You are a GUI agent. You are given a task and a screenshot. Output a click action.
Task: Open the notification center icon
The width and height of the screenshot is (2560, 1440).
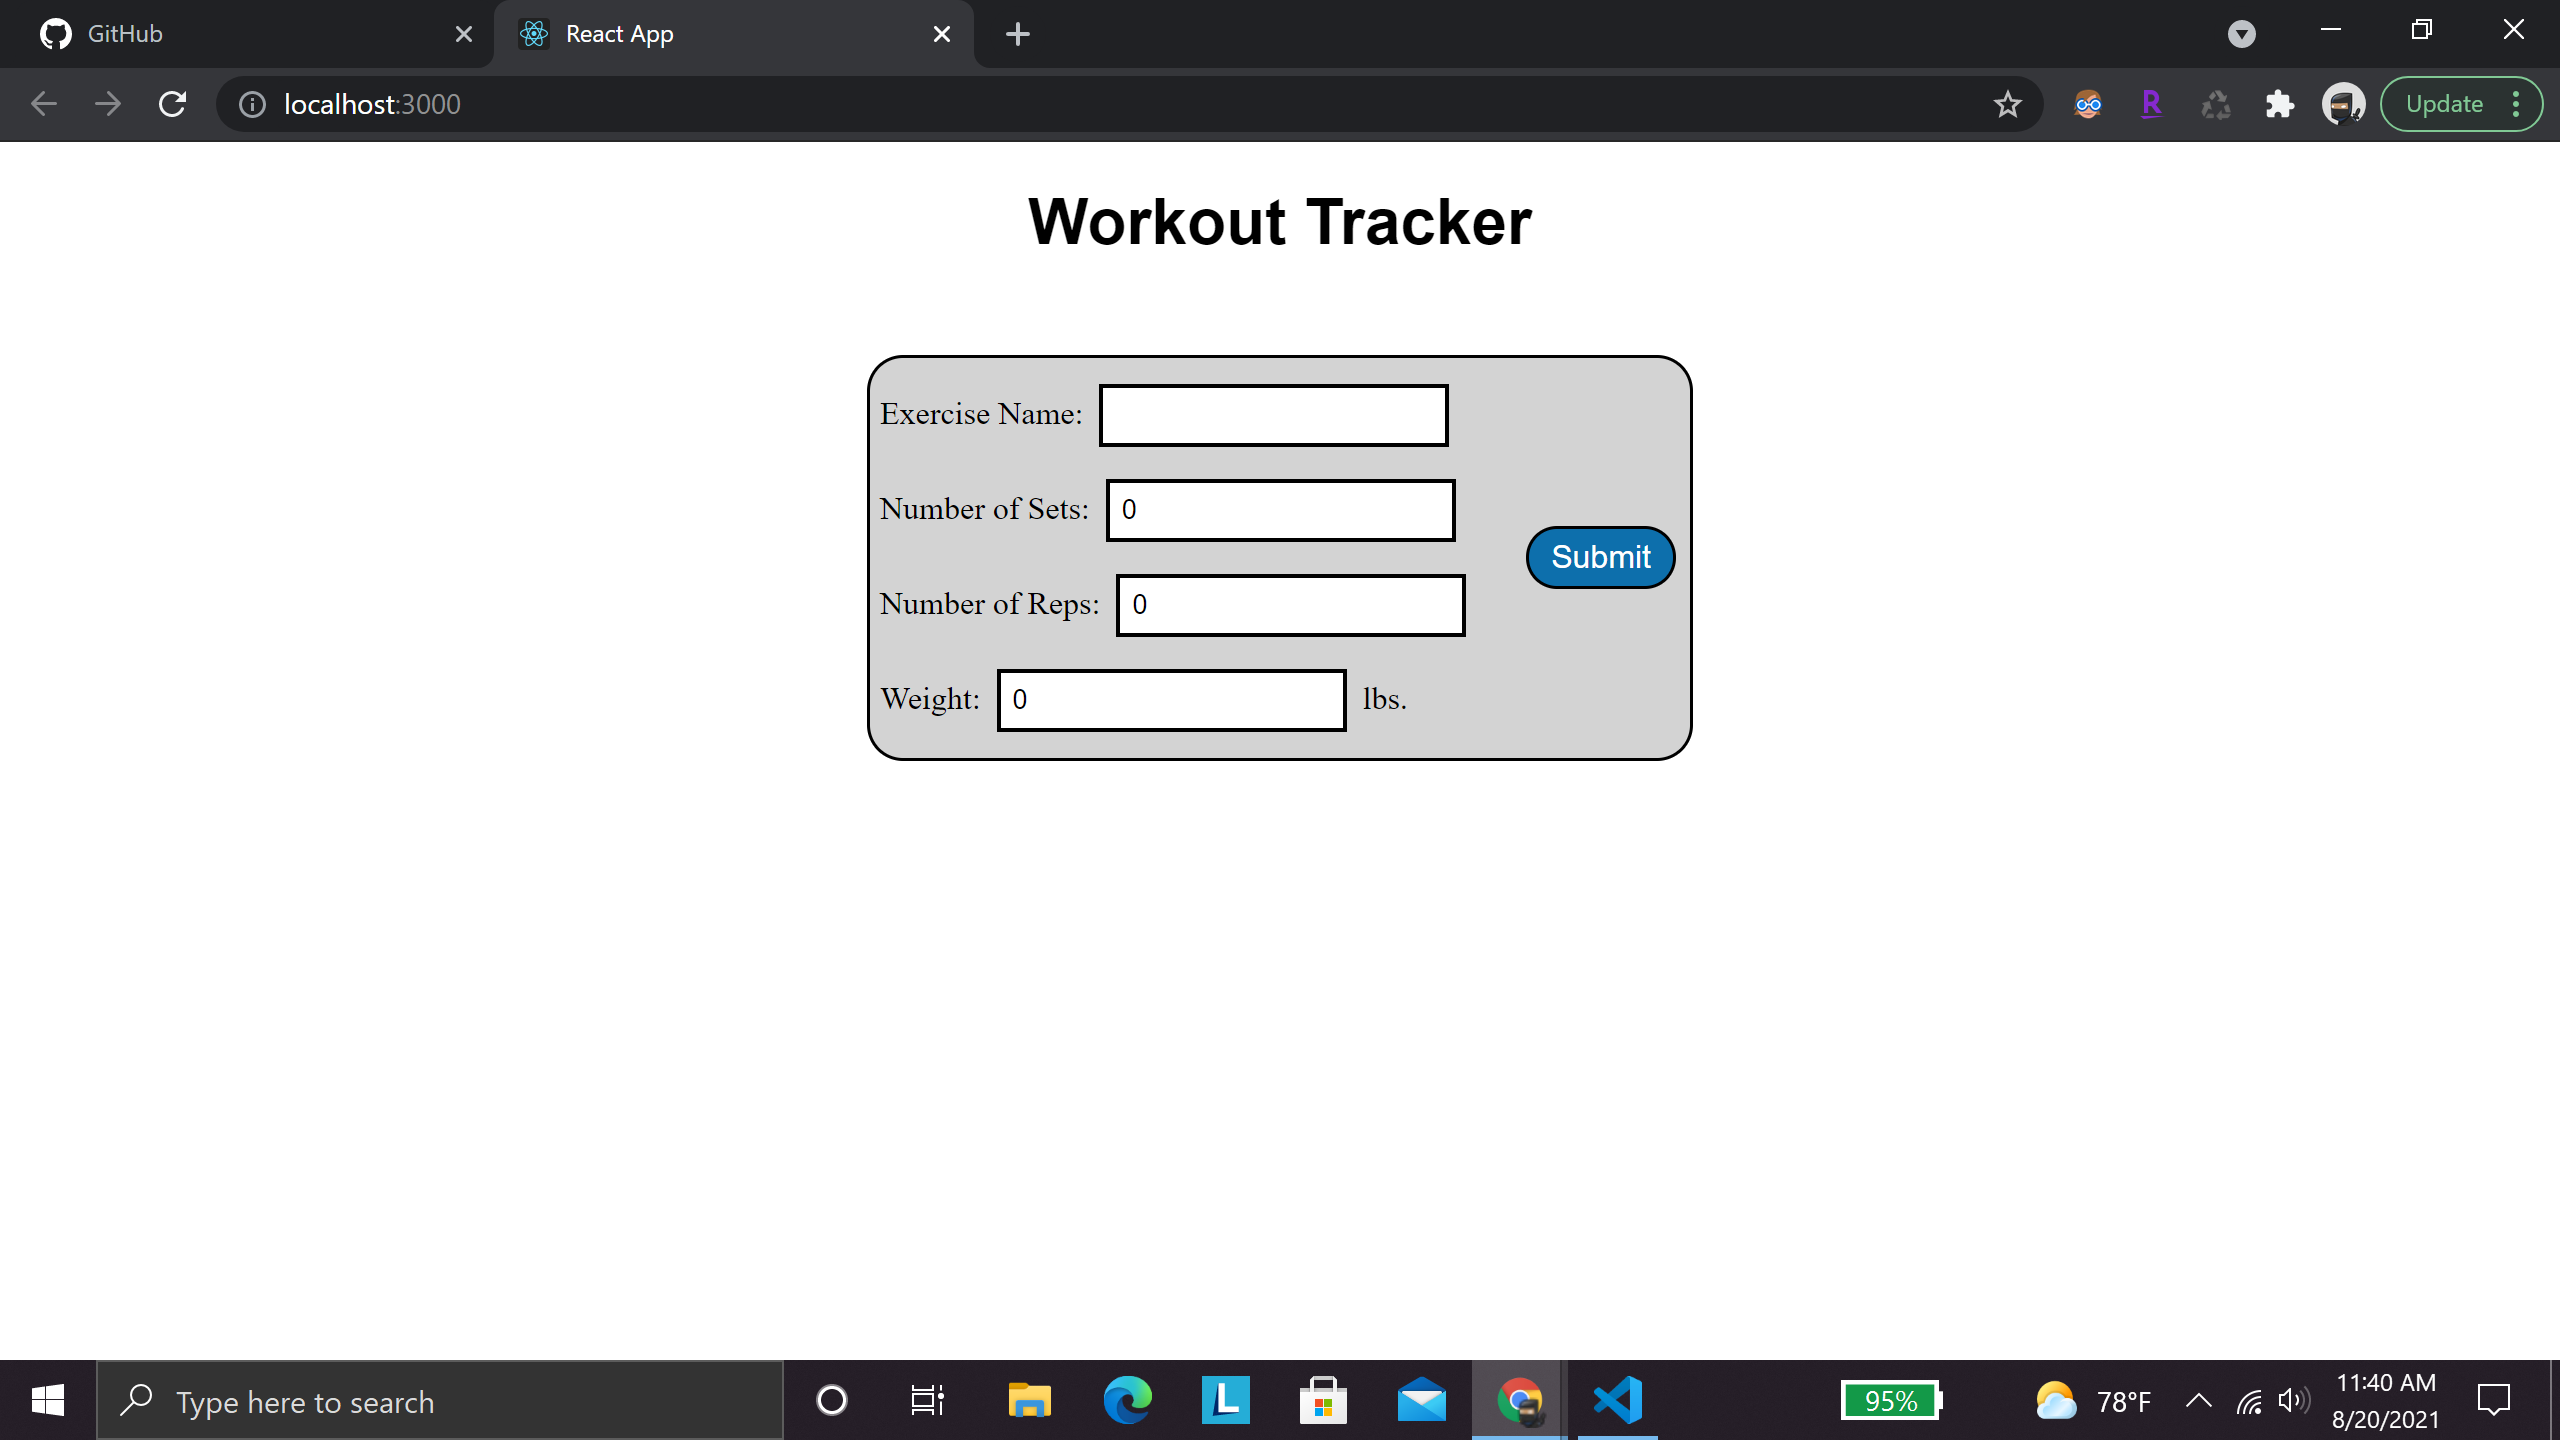click(2493, 1400)
